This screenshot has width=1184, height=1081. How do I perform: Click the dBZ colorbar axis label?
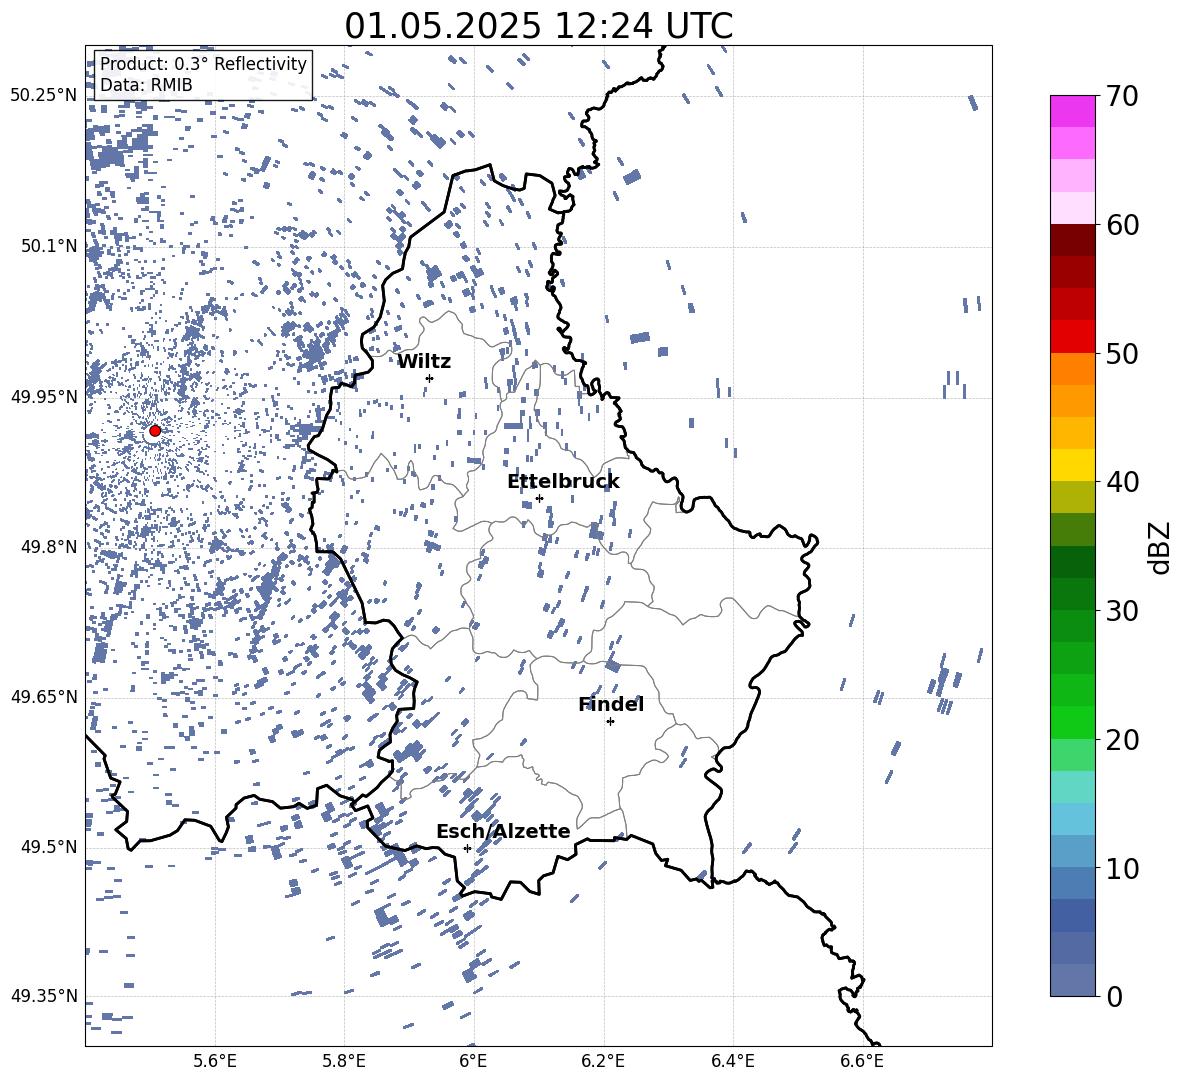[1161, 547]
